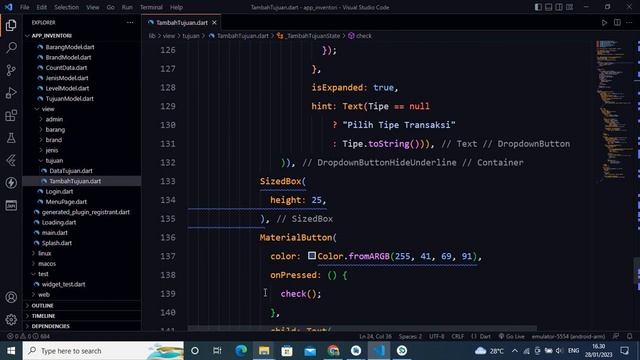Viewport: 640px width, 360px height.
Task: Open the Terminal menu
Action: (151, 7)
